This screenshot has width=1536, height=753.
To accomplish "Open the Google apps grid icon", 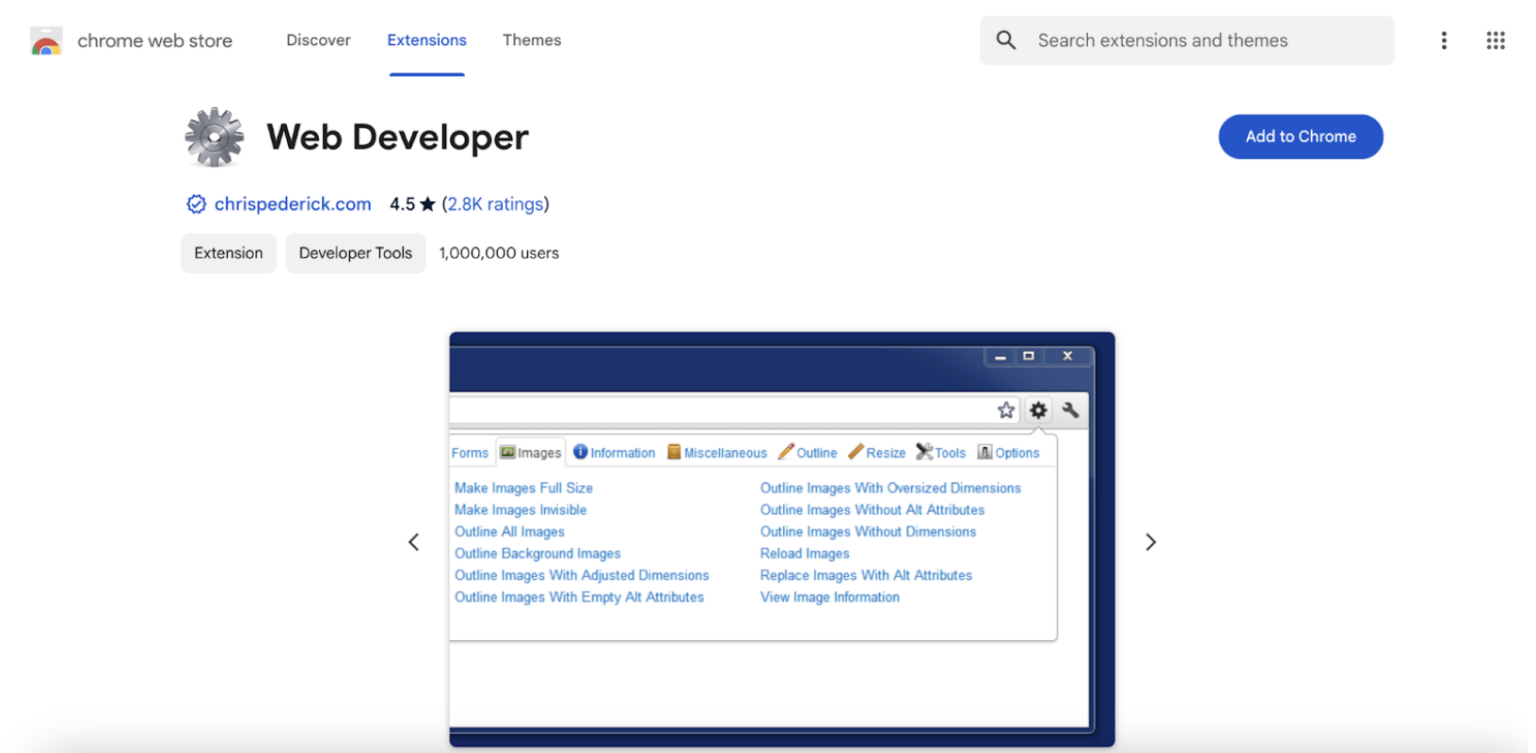I will click(1495, 40).
